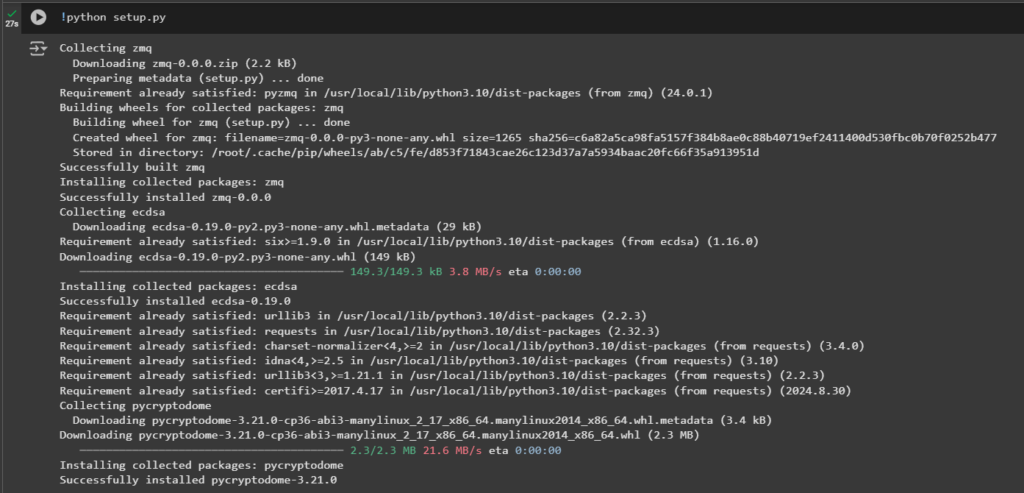Click the Downloading zmq-0.0.0.zip line
This screenshot has height=493, width=1024.
[185, 63]
